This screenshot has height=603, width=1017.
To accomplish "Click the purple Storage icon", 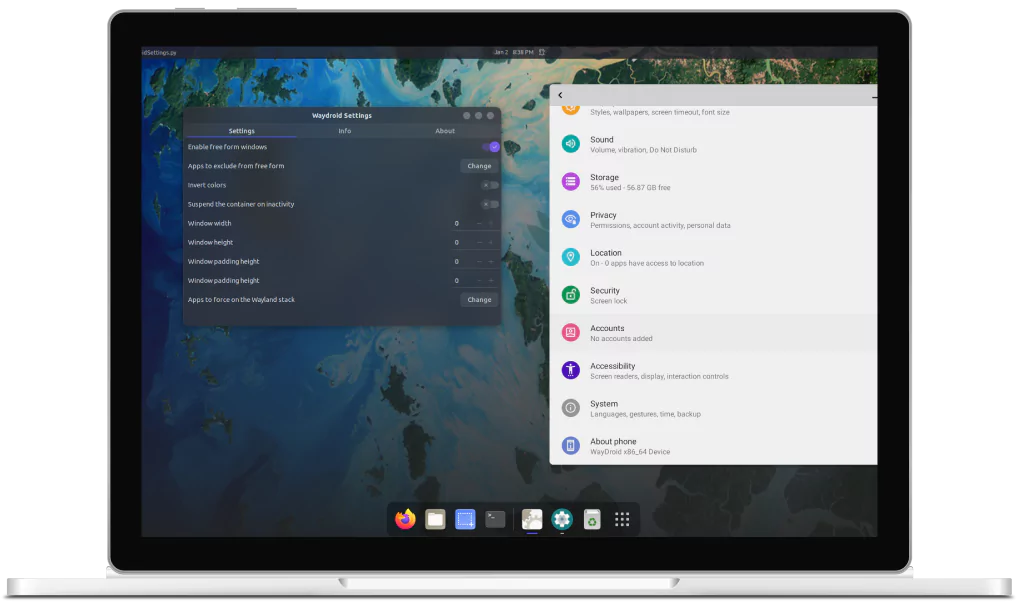I will [570, 182].
